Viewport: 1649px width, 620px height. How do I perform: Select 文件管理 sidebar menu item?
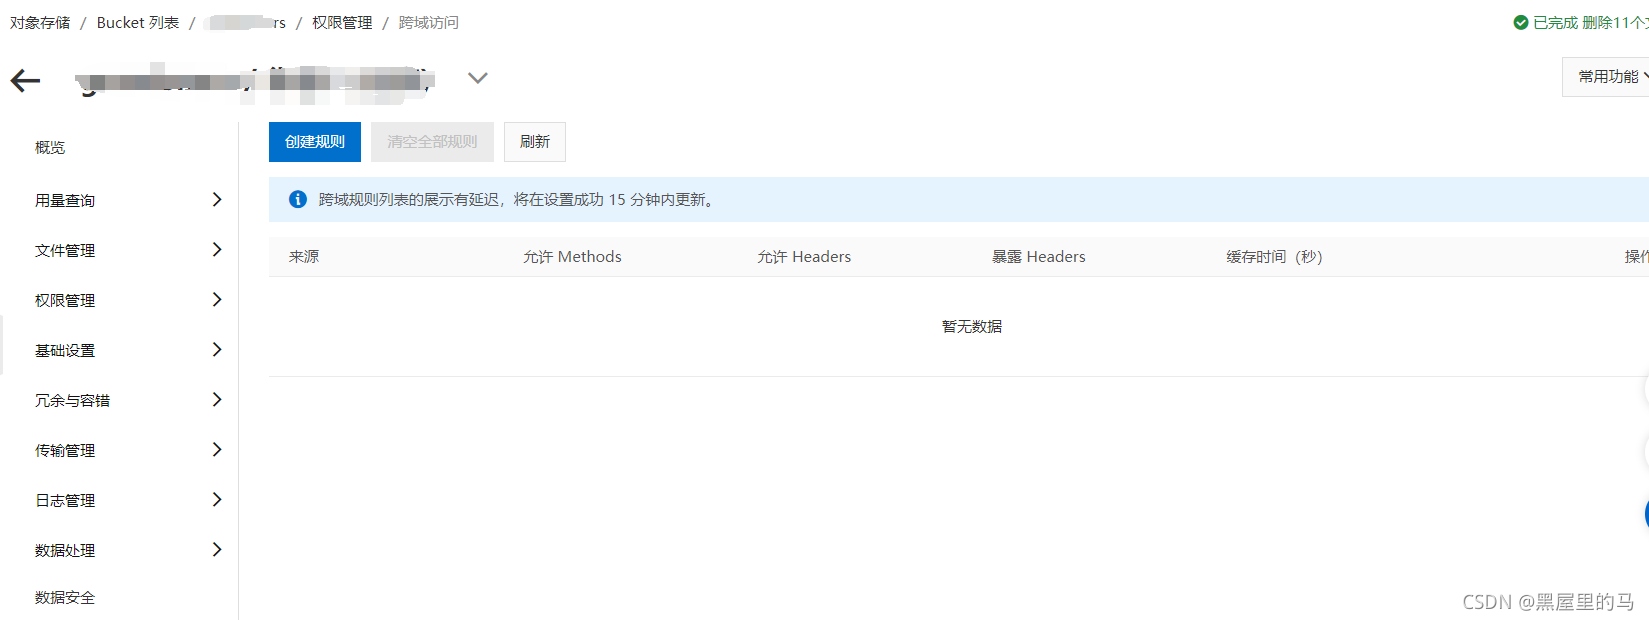coord(65,250)
